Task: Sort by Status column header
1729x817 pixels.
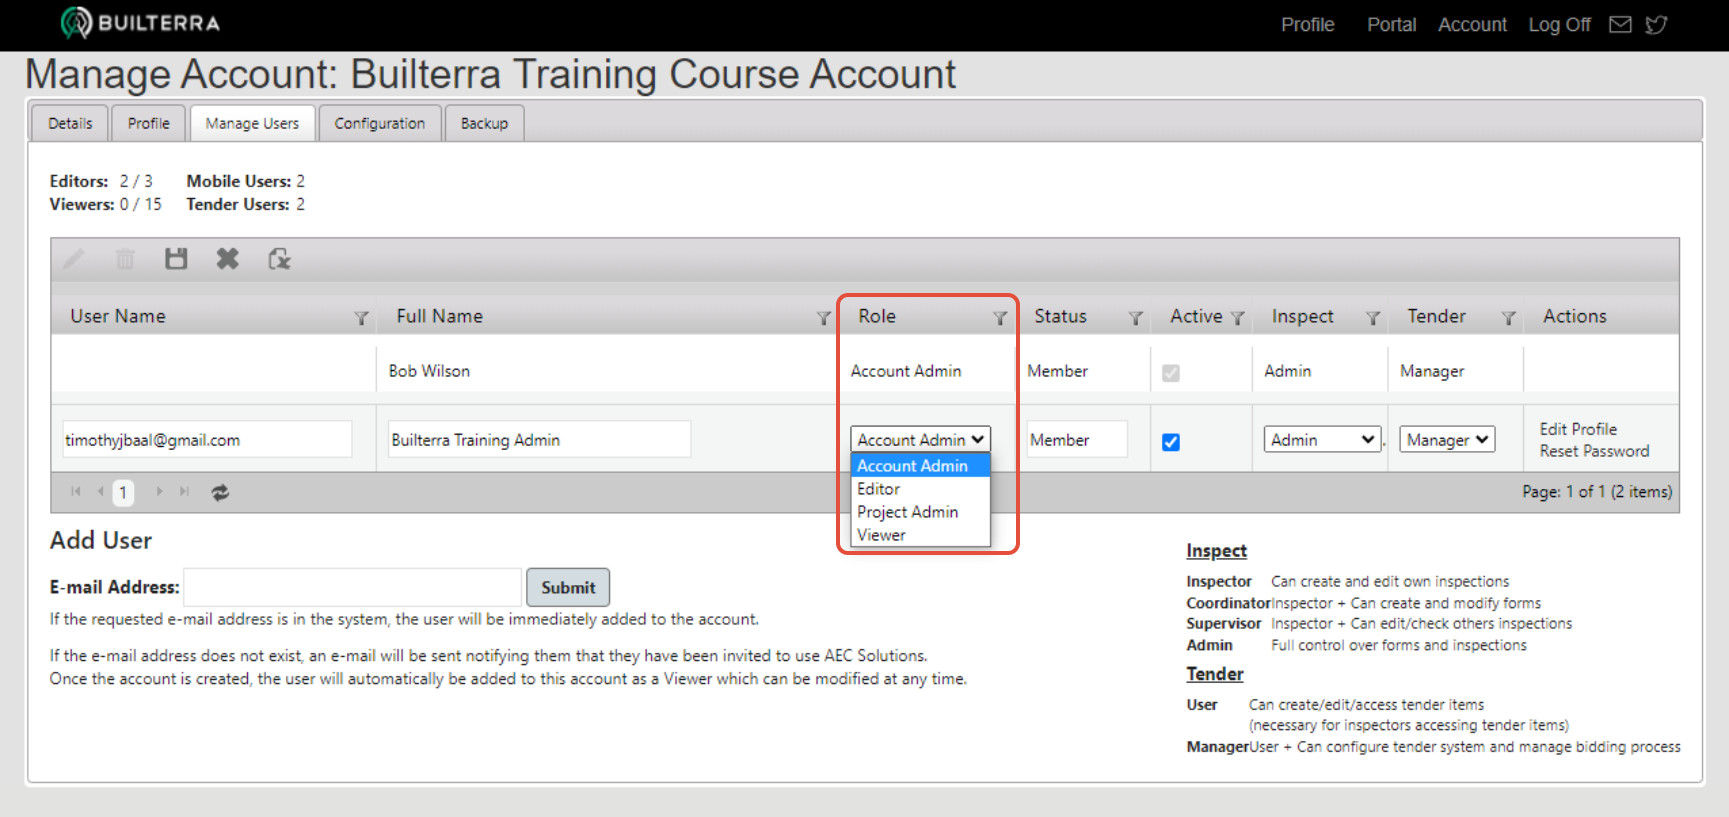Action: (1060, 316)
